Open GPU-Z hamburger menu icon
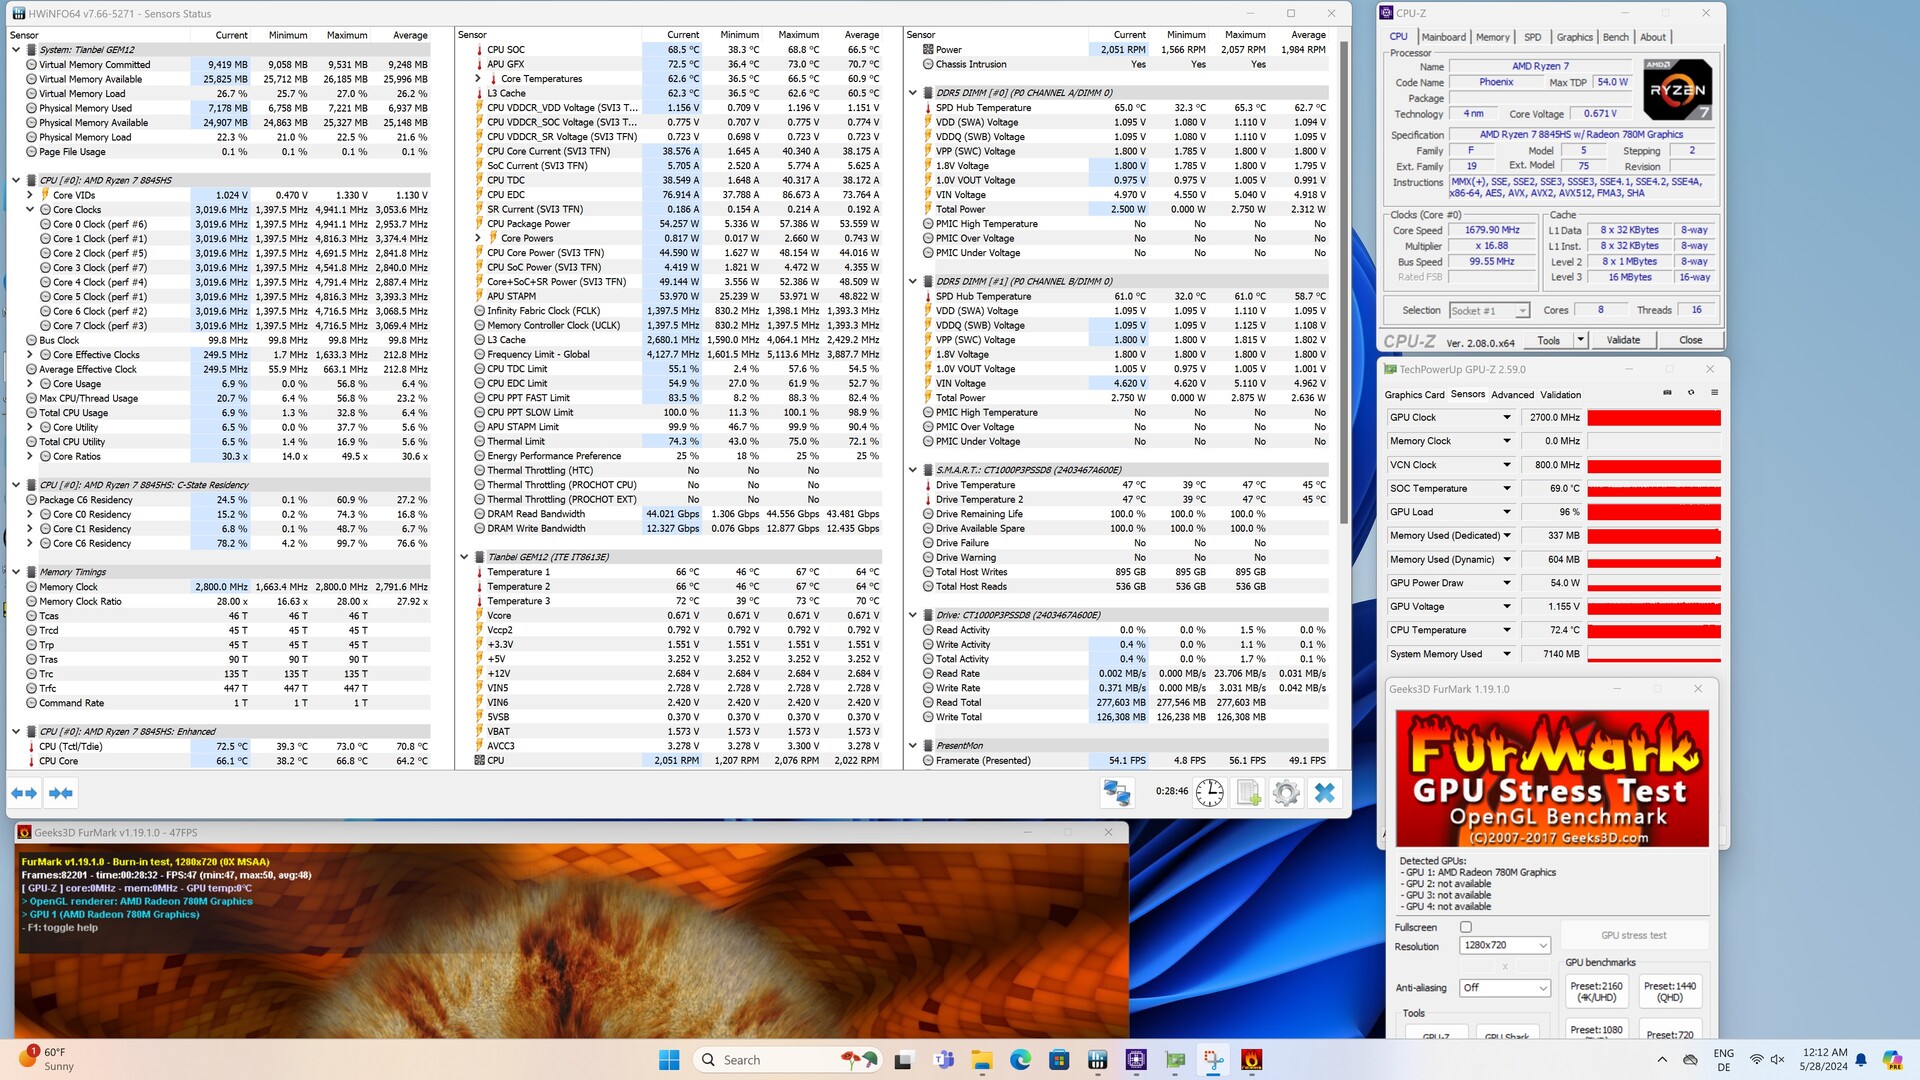Screen dimensions: 1920x1080 (1714, 393)
